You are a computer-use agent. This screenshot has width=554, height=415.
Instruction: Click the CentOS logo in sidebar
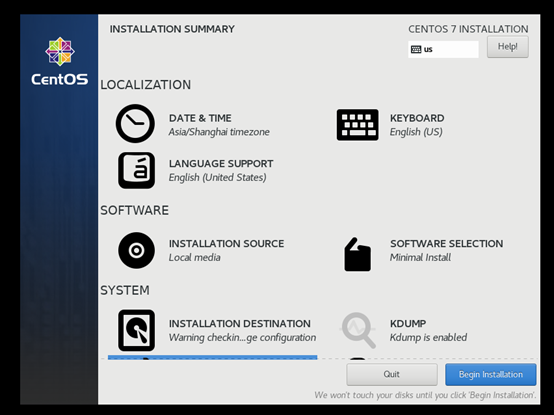60,61
